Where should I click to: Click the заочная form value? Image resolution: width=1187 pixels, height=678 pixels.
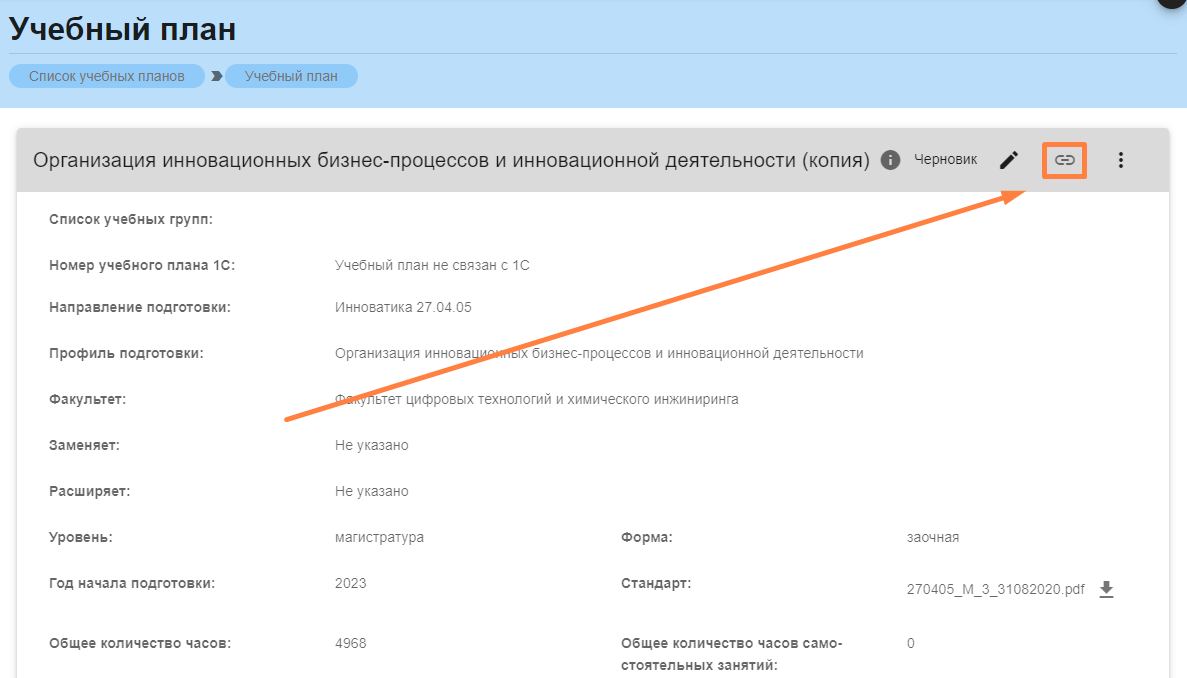click(x=933, y=537)
